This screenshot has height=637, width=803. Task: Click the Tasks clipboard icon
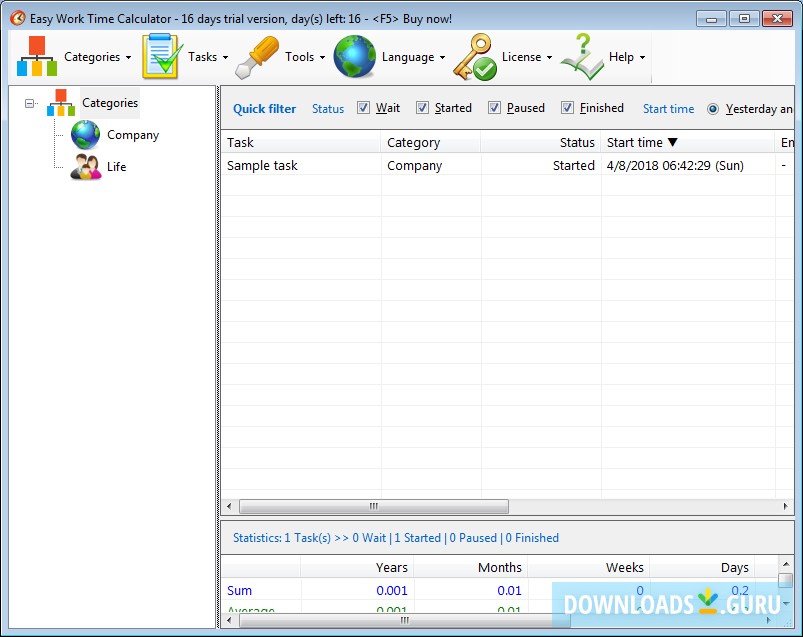(162, 56)
